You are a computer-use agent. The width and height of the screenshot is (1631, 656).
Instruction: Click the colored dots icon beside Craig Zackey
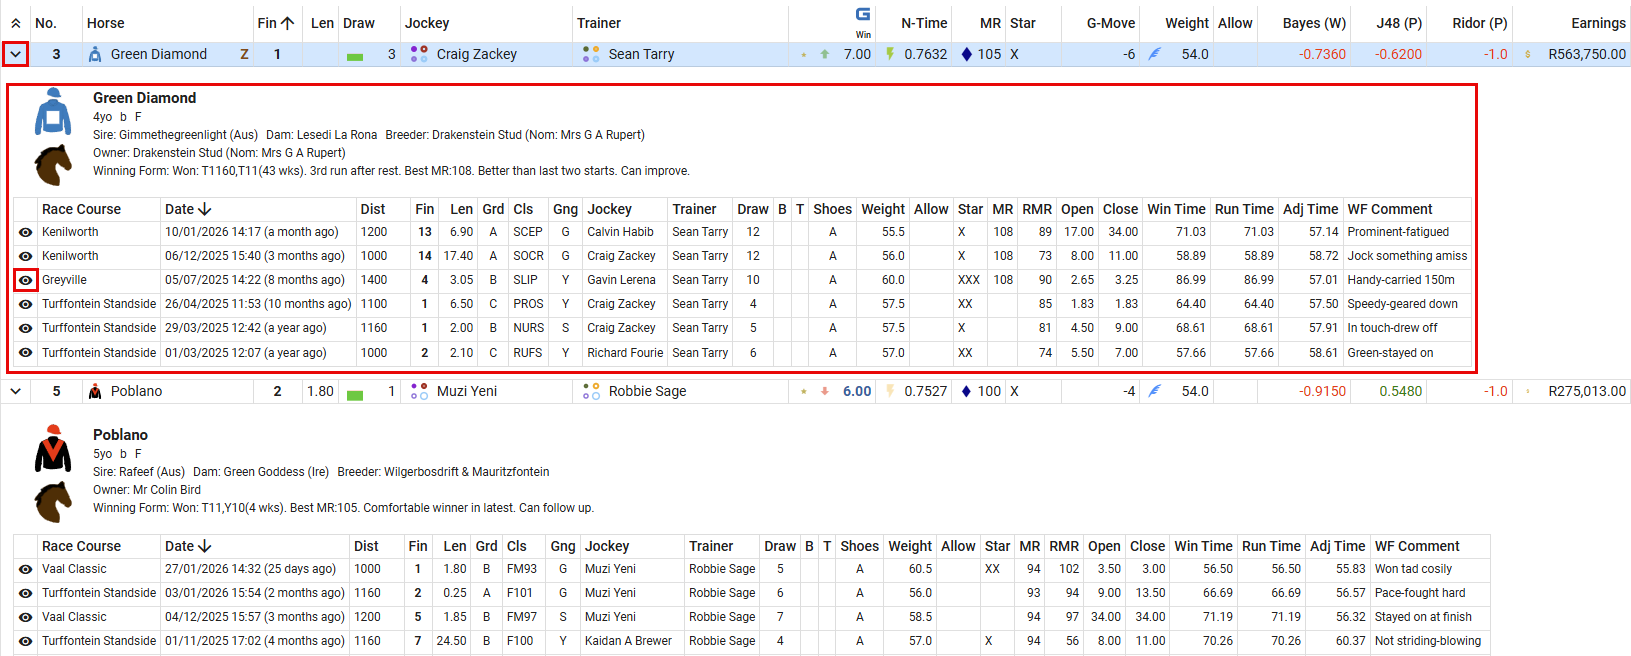[419, 54]
